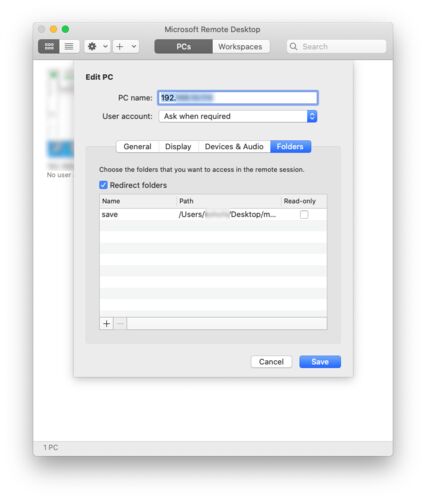Open the Devices & Audio tab

[x=234, y=147]
